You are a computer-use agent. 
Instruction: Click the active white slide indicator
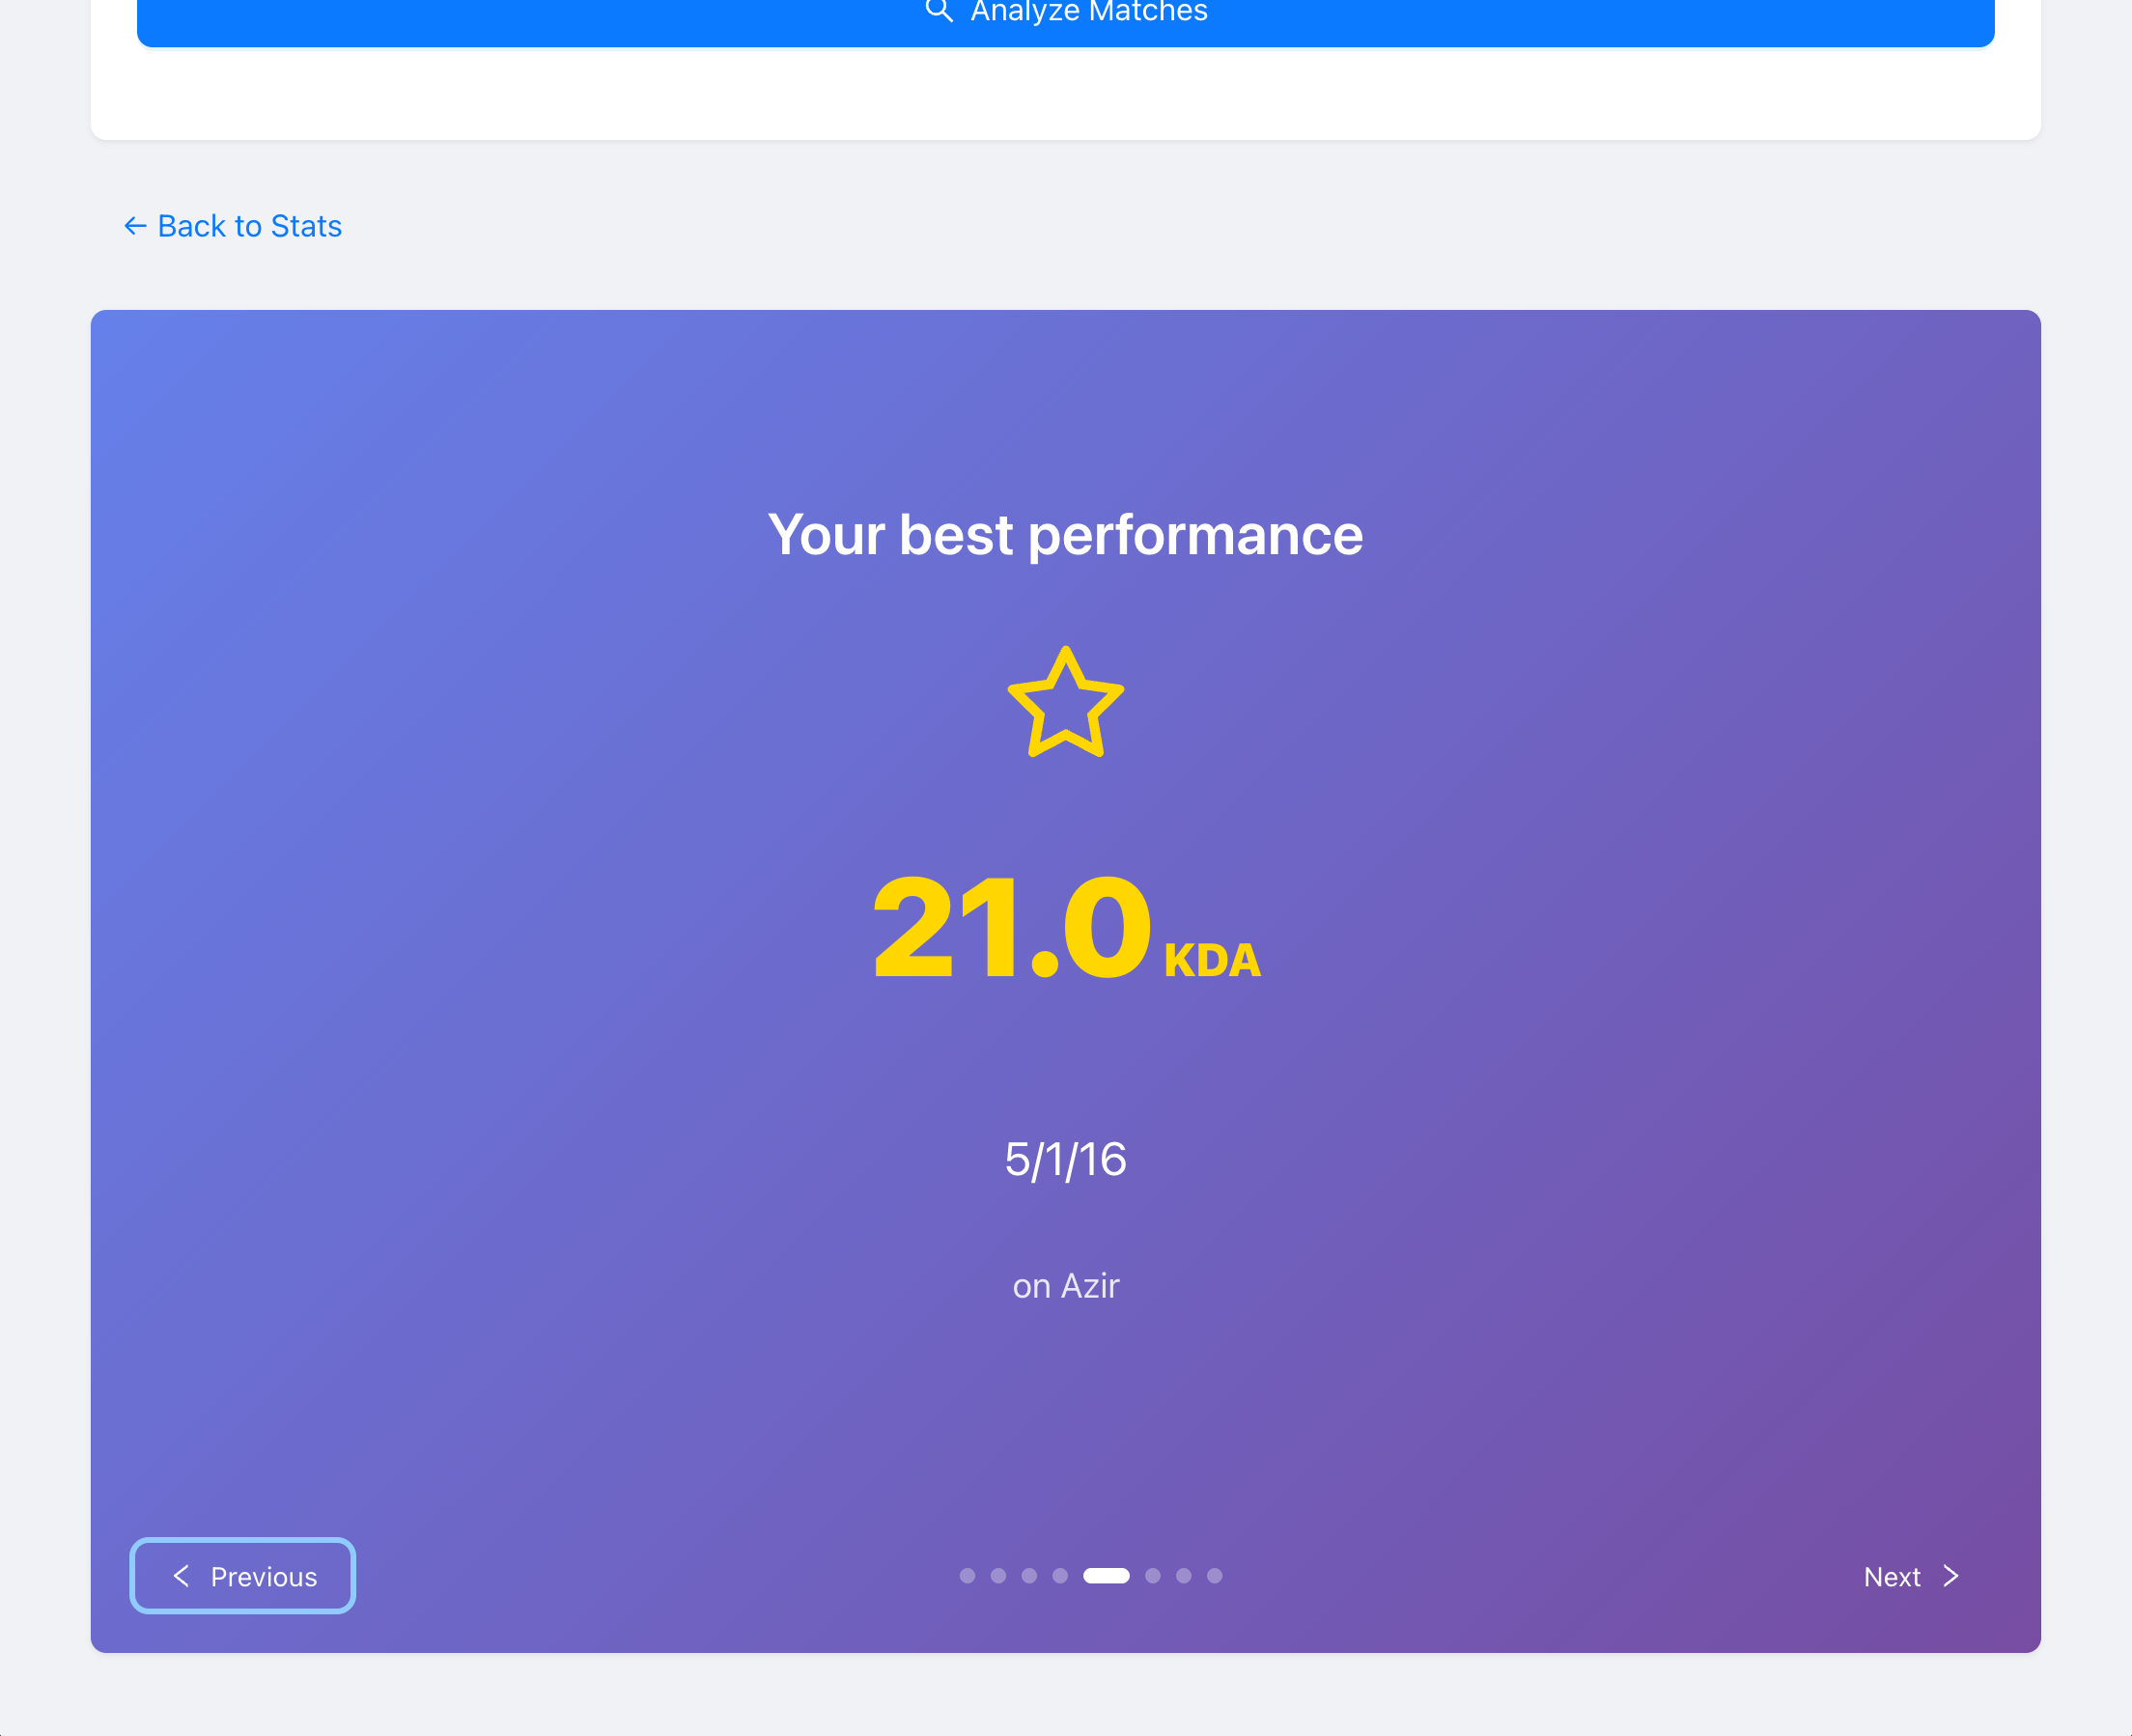pyautogui.click(x=1106, y=1576)
